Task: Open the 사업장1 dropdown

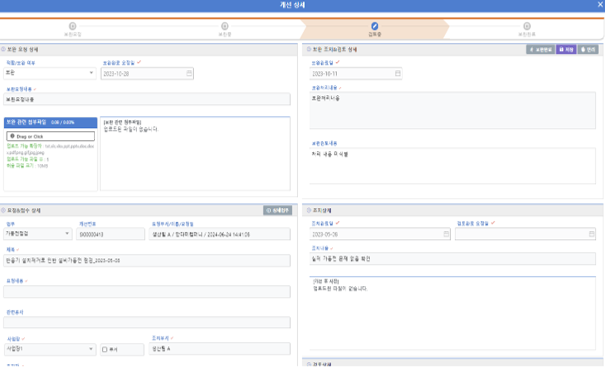Action: pyautogui.click(x=50, y=349)
